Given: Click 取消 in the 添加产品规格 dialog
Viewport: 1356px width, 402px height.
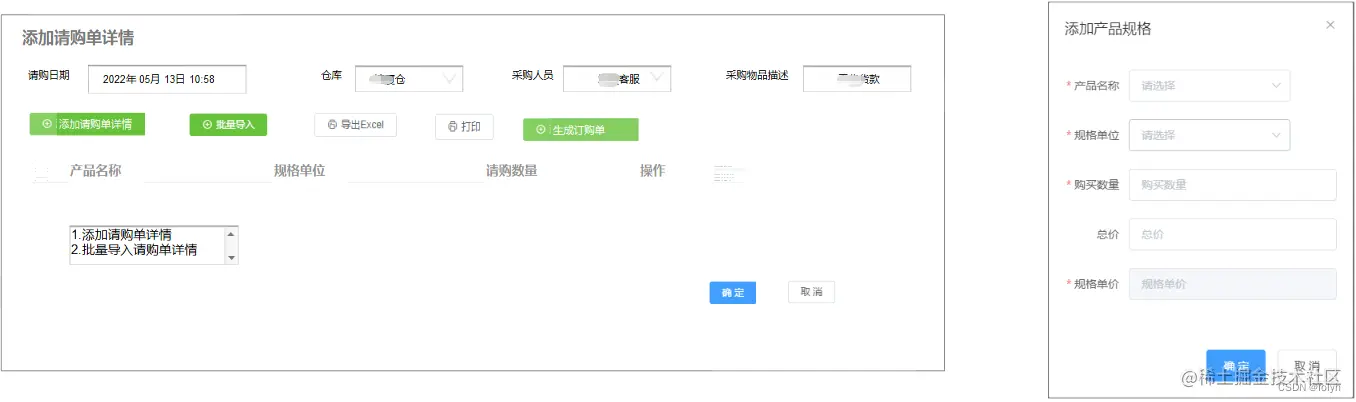Looking at the screenshot, I should tap(1307, 365).
